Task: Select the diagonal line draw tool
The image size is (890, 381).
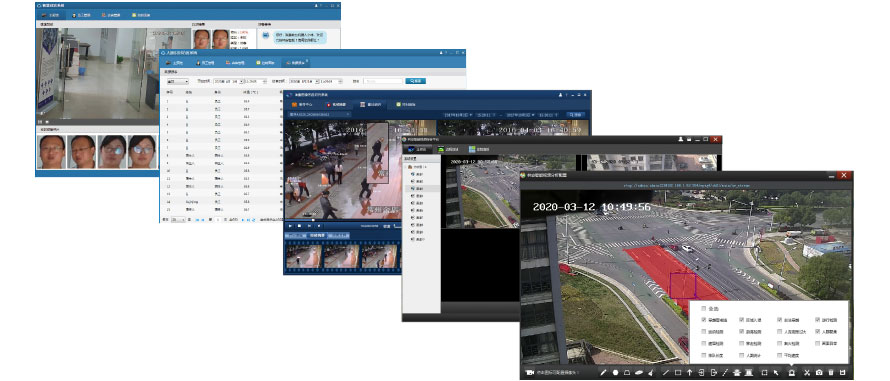Action: coord(666,372)
